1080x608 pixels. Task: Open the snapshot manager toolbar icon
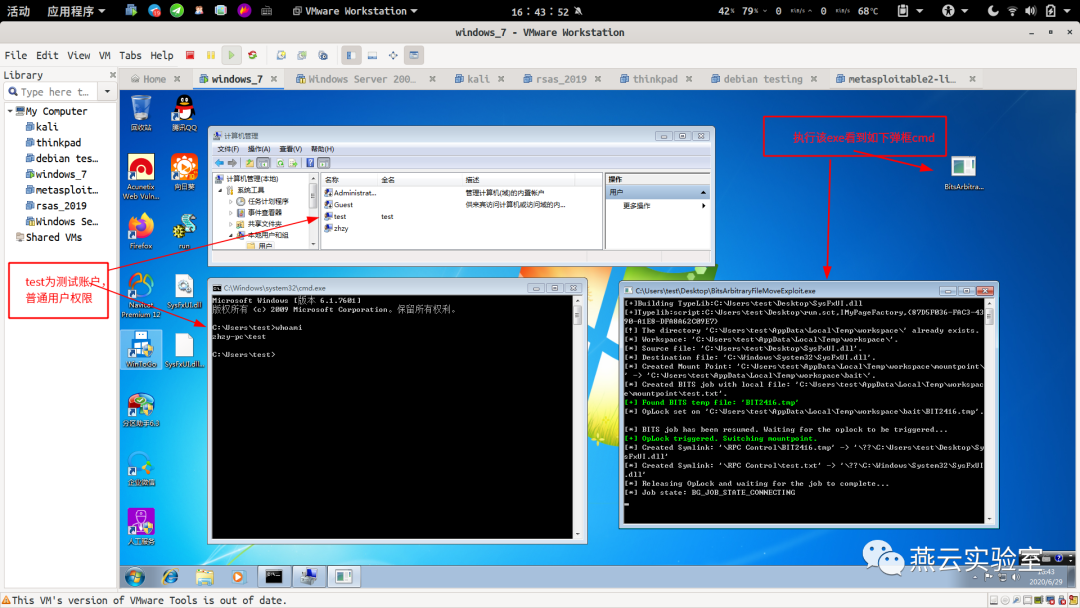click(323, 55)
